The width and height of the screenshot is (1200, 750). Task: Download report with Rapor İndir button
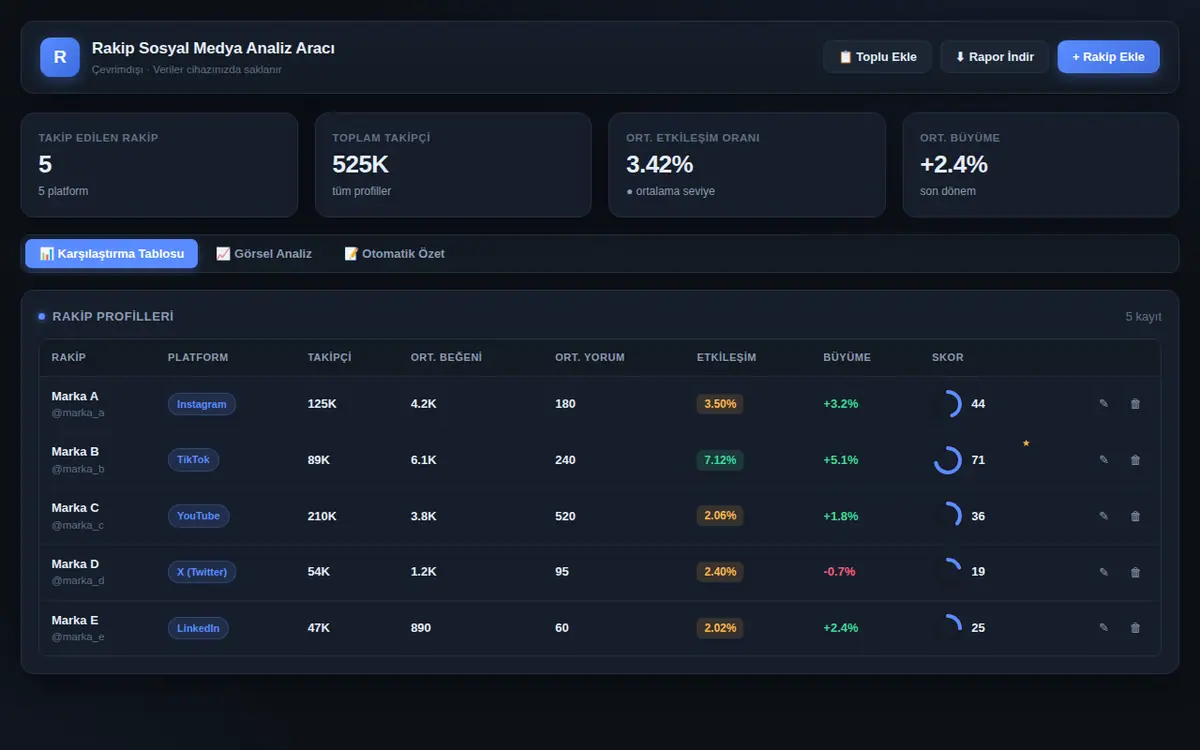click(995, 57)
